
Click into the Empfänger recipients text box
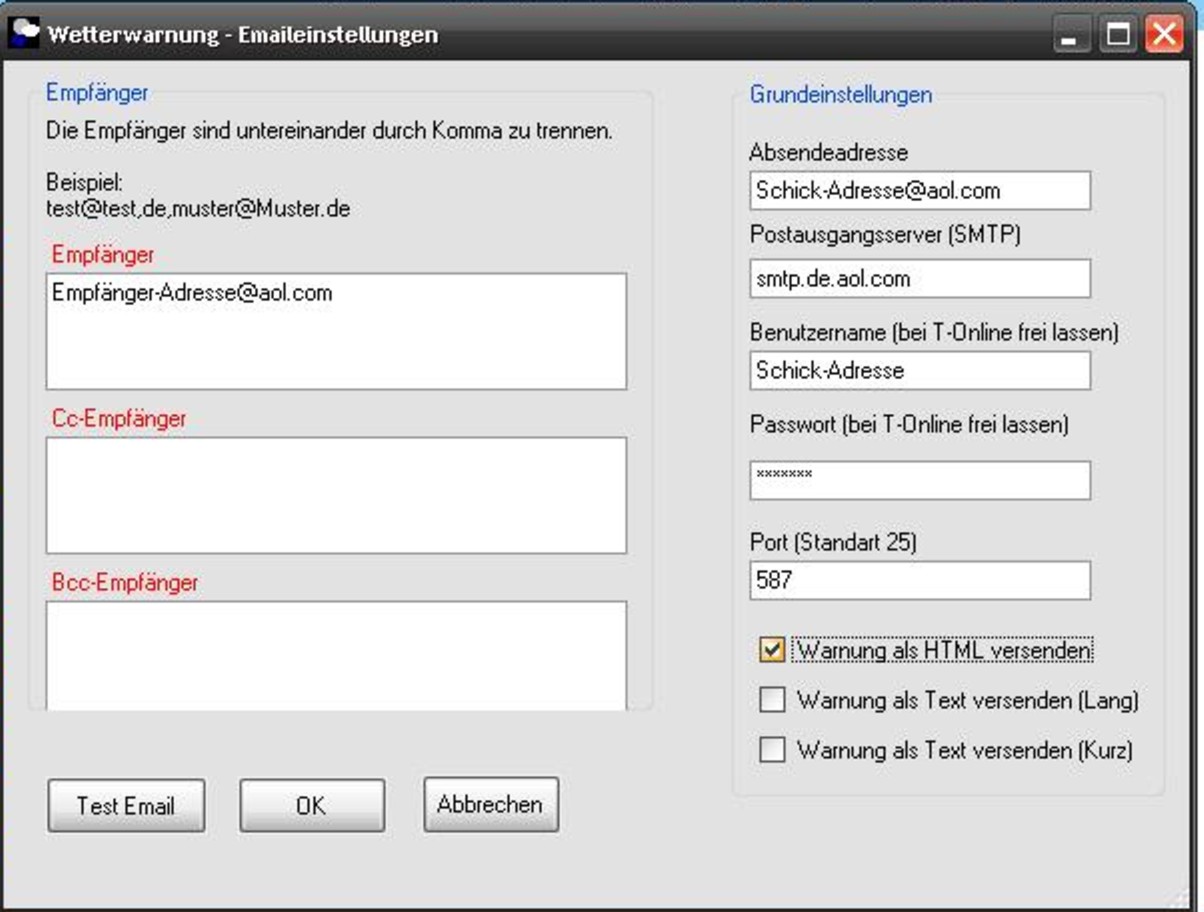(336, 331)
